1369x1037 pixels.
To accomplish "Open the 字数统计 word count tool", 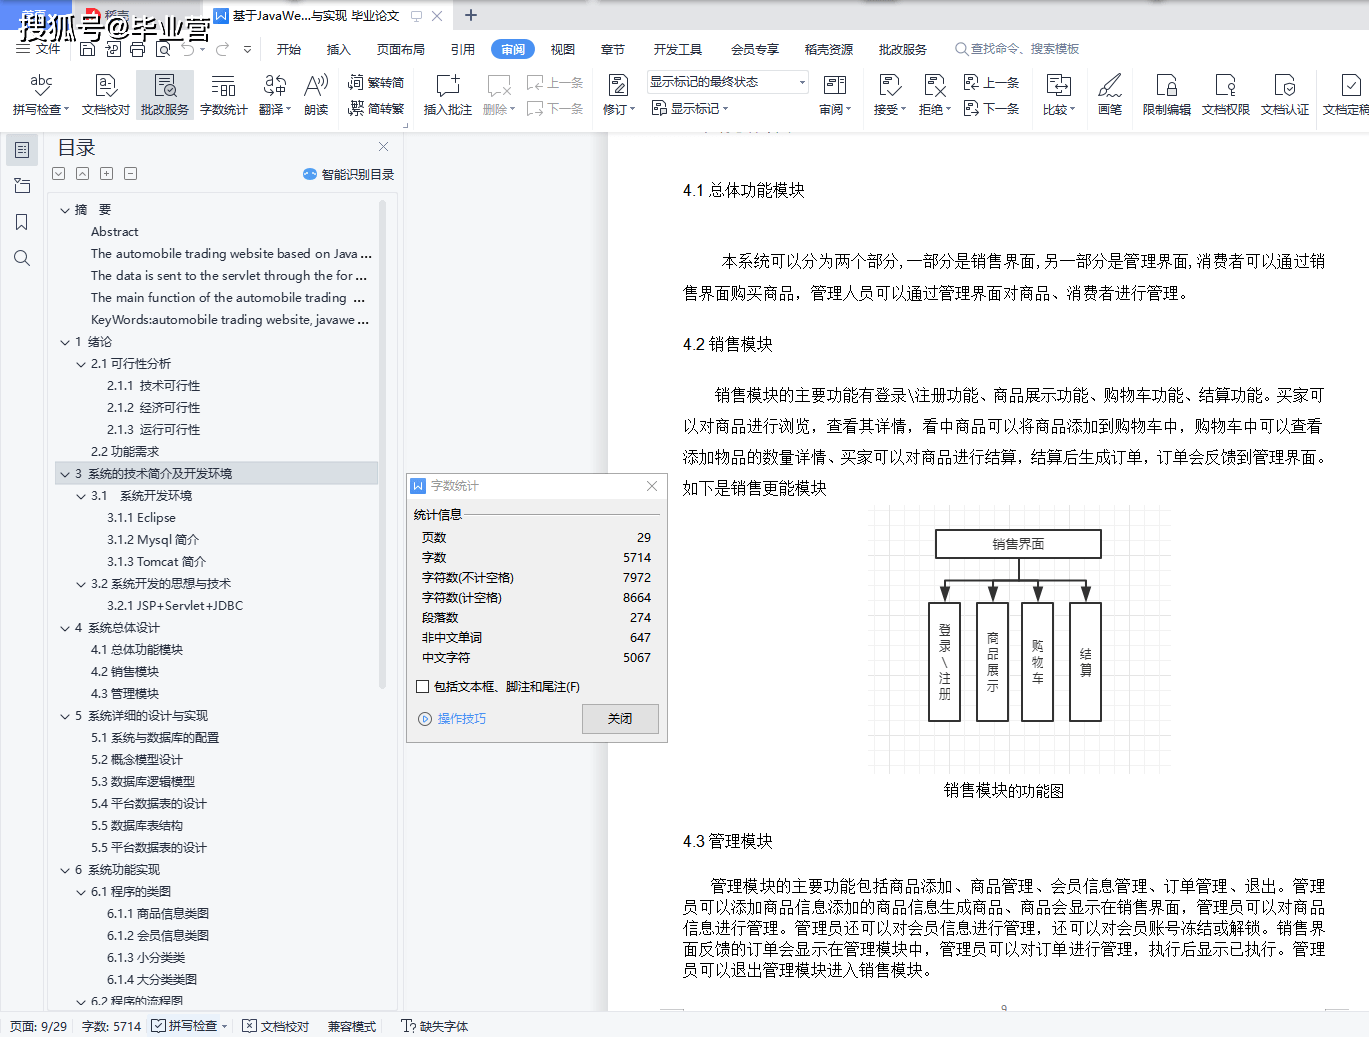I will [x=223, y=95].
